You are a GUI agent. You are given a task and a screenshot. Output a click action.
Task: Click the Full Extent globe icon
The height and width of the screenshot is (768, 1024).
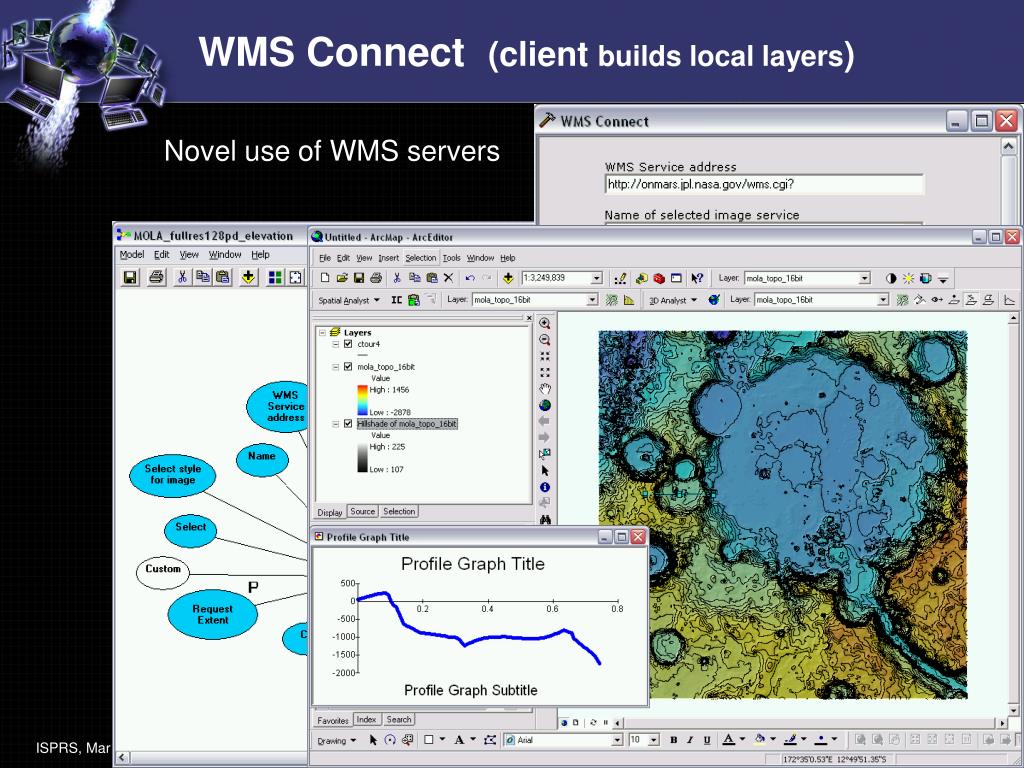click(x=545, y=406)
